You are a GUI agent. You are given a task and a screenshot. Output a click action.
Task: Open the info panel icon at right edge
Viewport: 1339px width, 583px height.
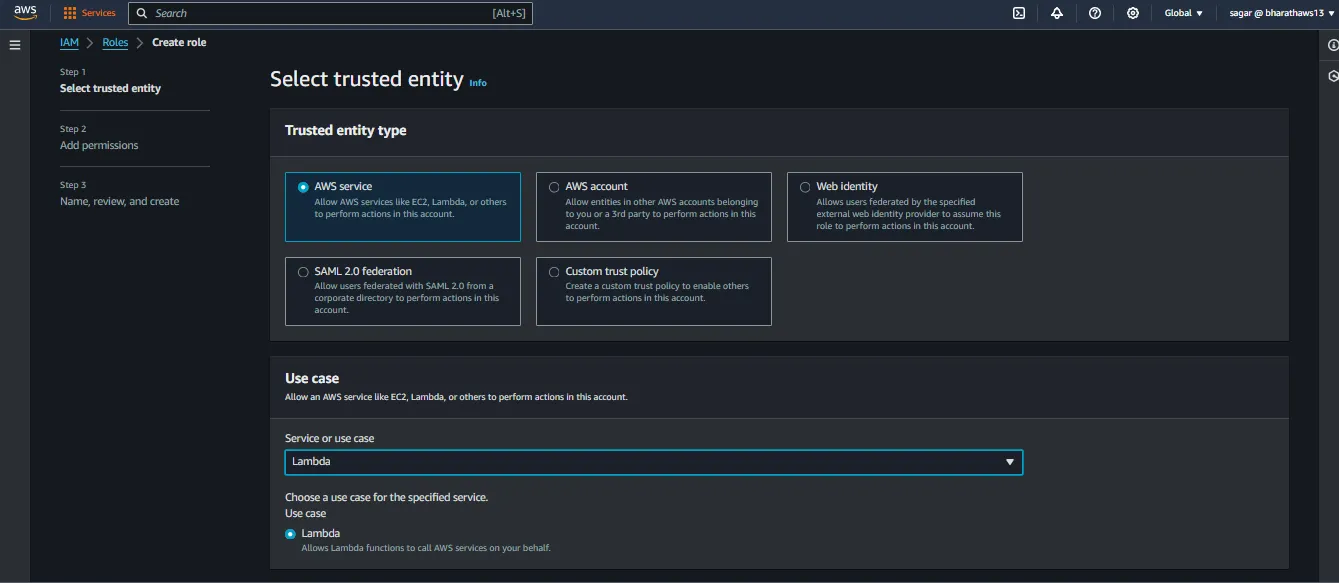pyautogui.click(x=1332, y=45)
